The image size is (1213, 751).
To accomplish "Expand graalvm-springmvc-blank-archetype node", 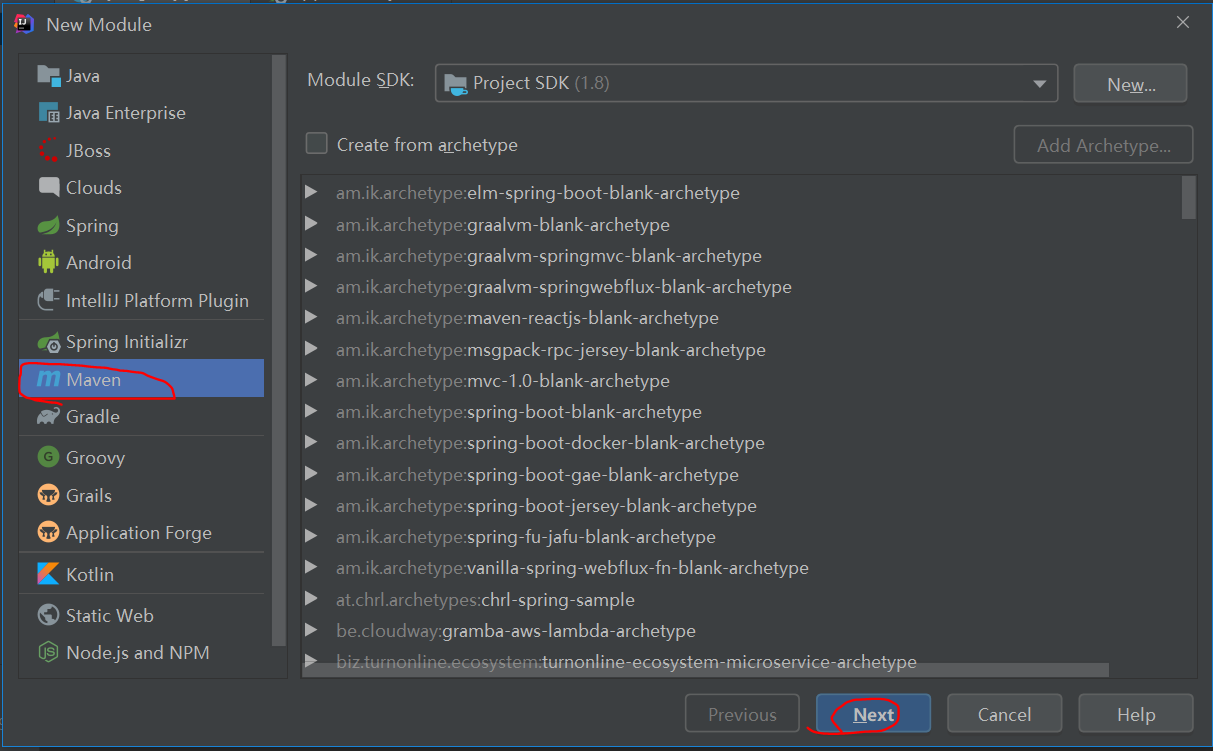I will (312, 255).
